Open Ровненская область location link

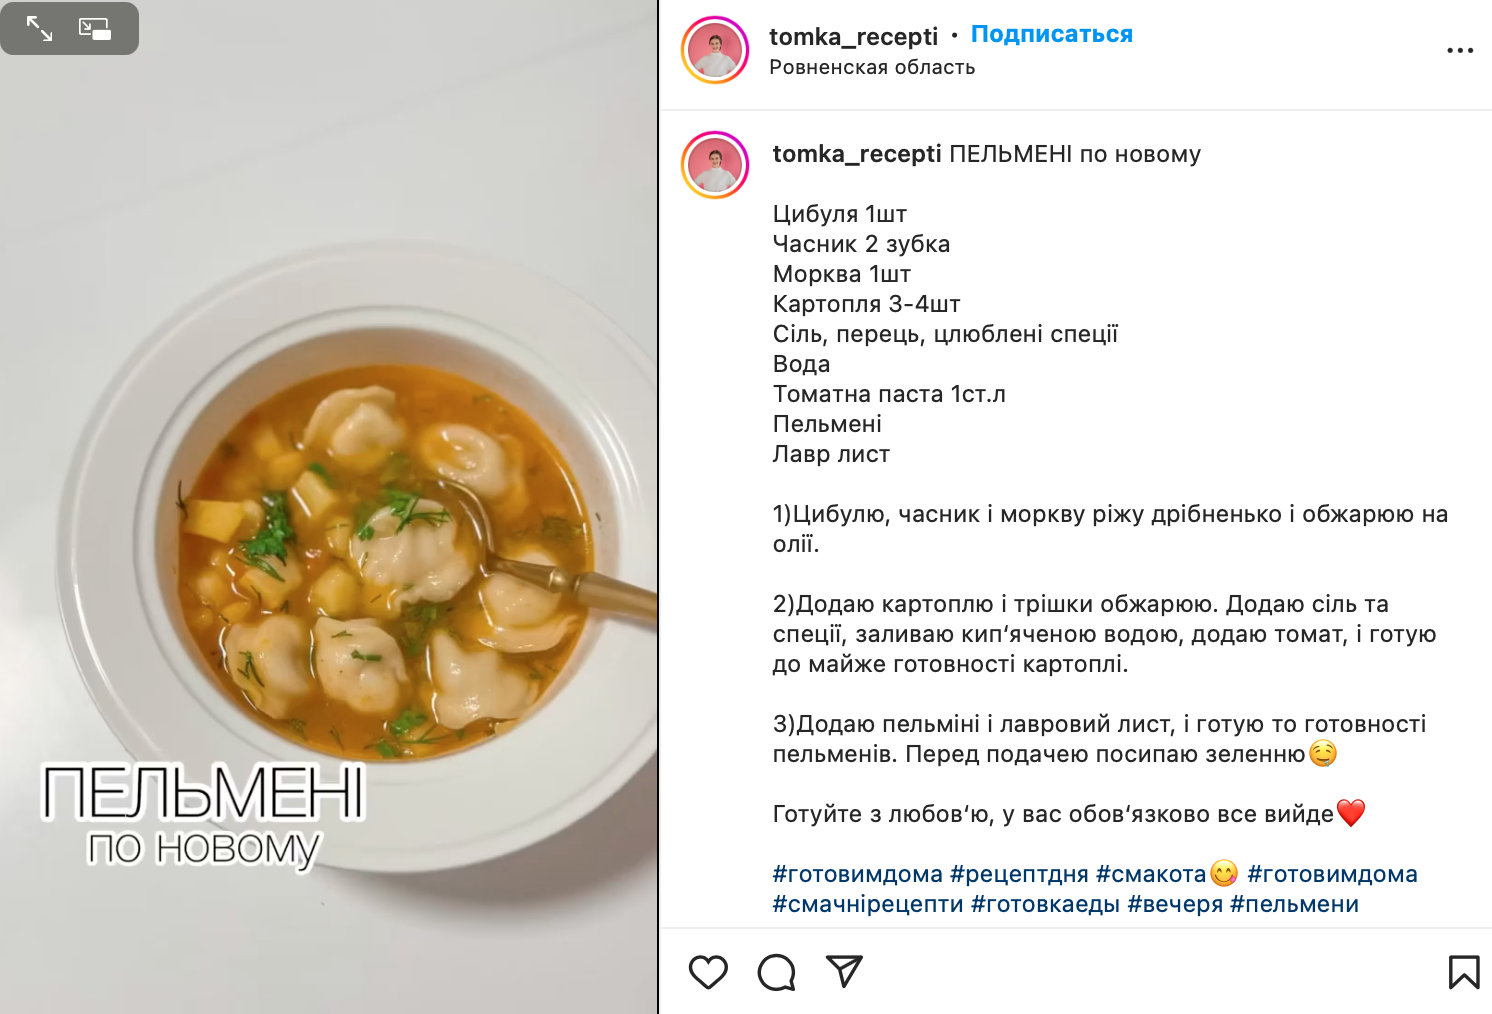point(872,67)
